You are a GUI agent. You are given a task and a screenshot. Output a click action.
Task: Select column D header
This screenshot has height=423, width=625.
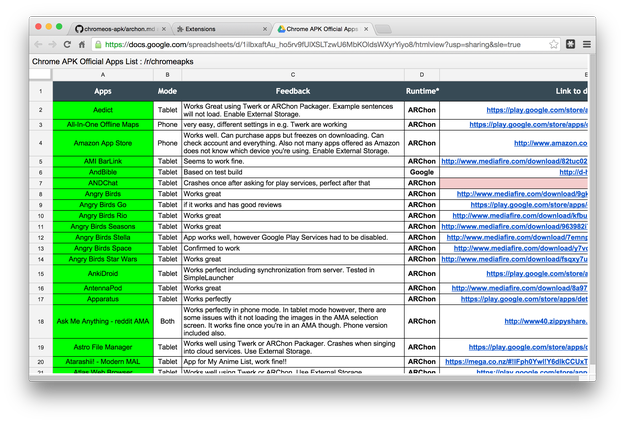pos(422,75)
